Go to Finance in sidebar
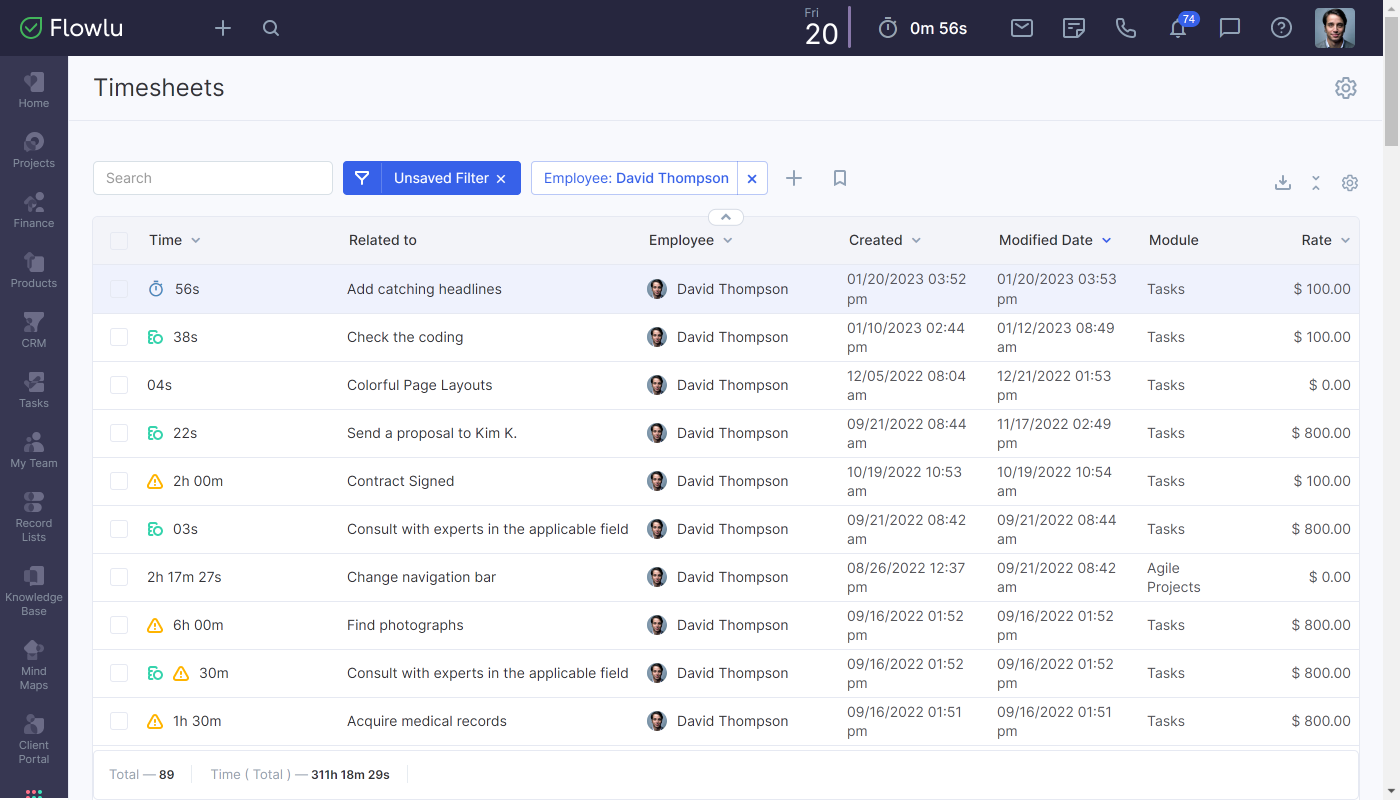1400x800 pixels. click(x=34, y=210)
